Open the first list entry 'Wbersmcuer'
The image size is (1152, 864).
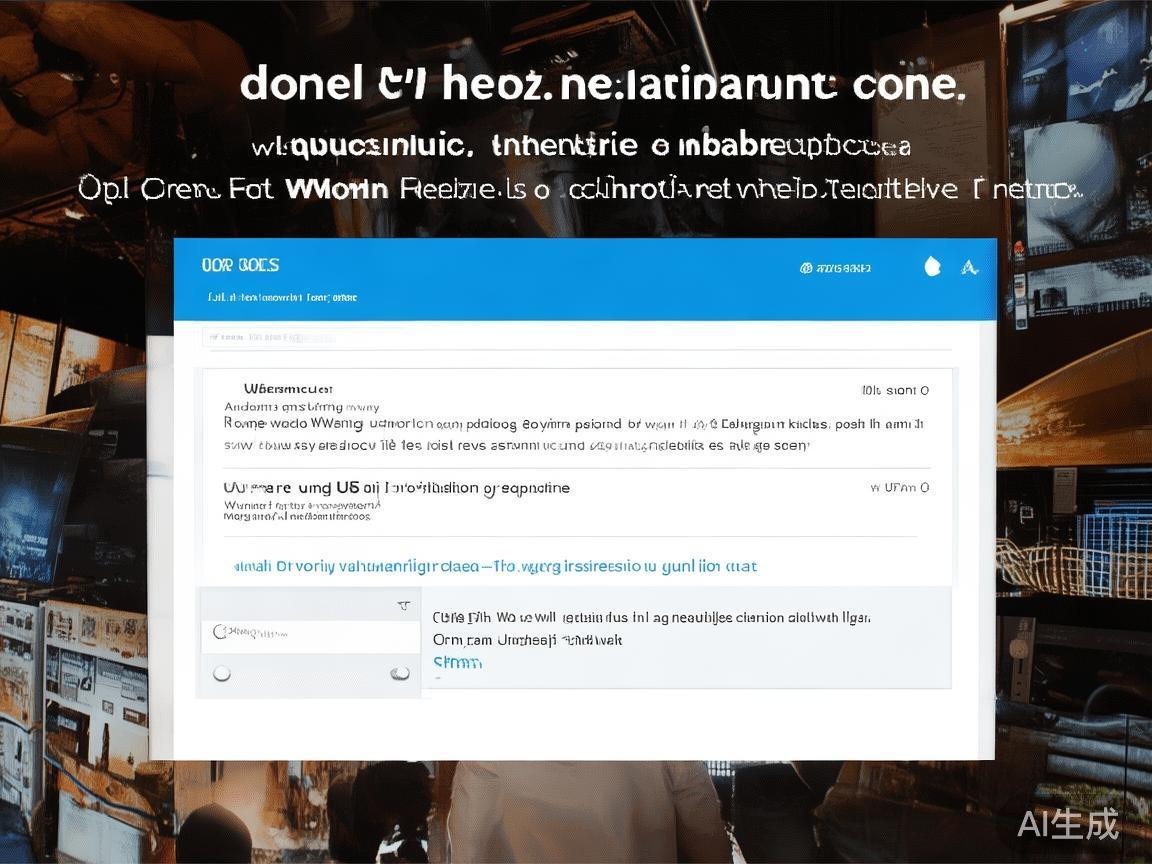(x=288, y=389)
